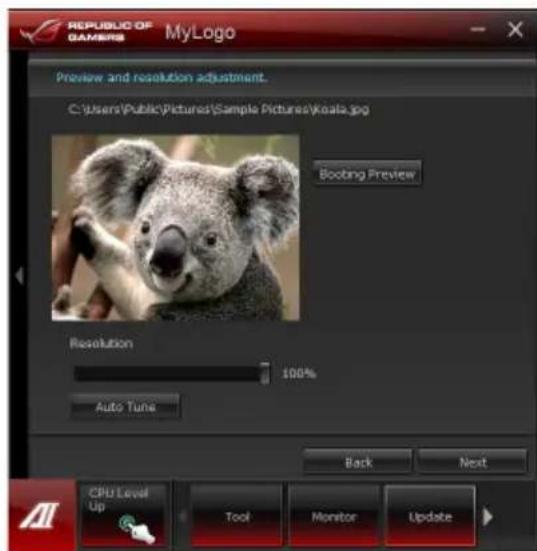This screenshot has width=537, height=551.
Task: Close the MyLogo window
Action: point(515,29)
